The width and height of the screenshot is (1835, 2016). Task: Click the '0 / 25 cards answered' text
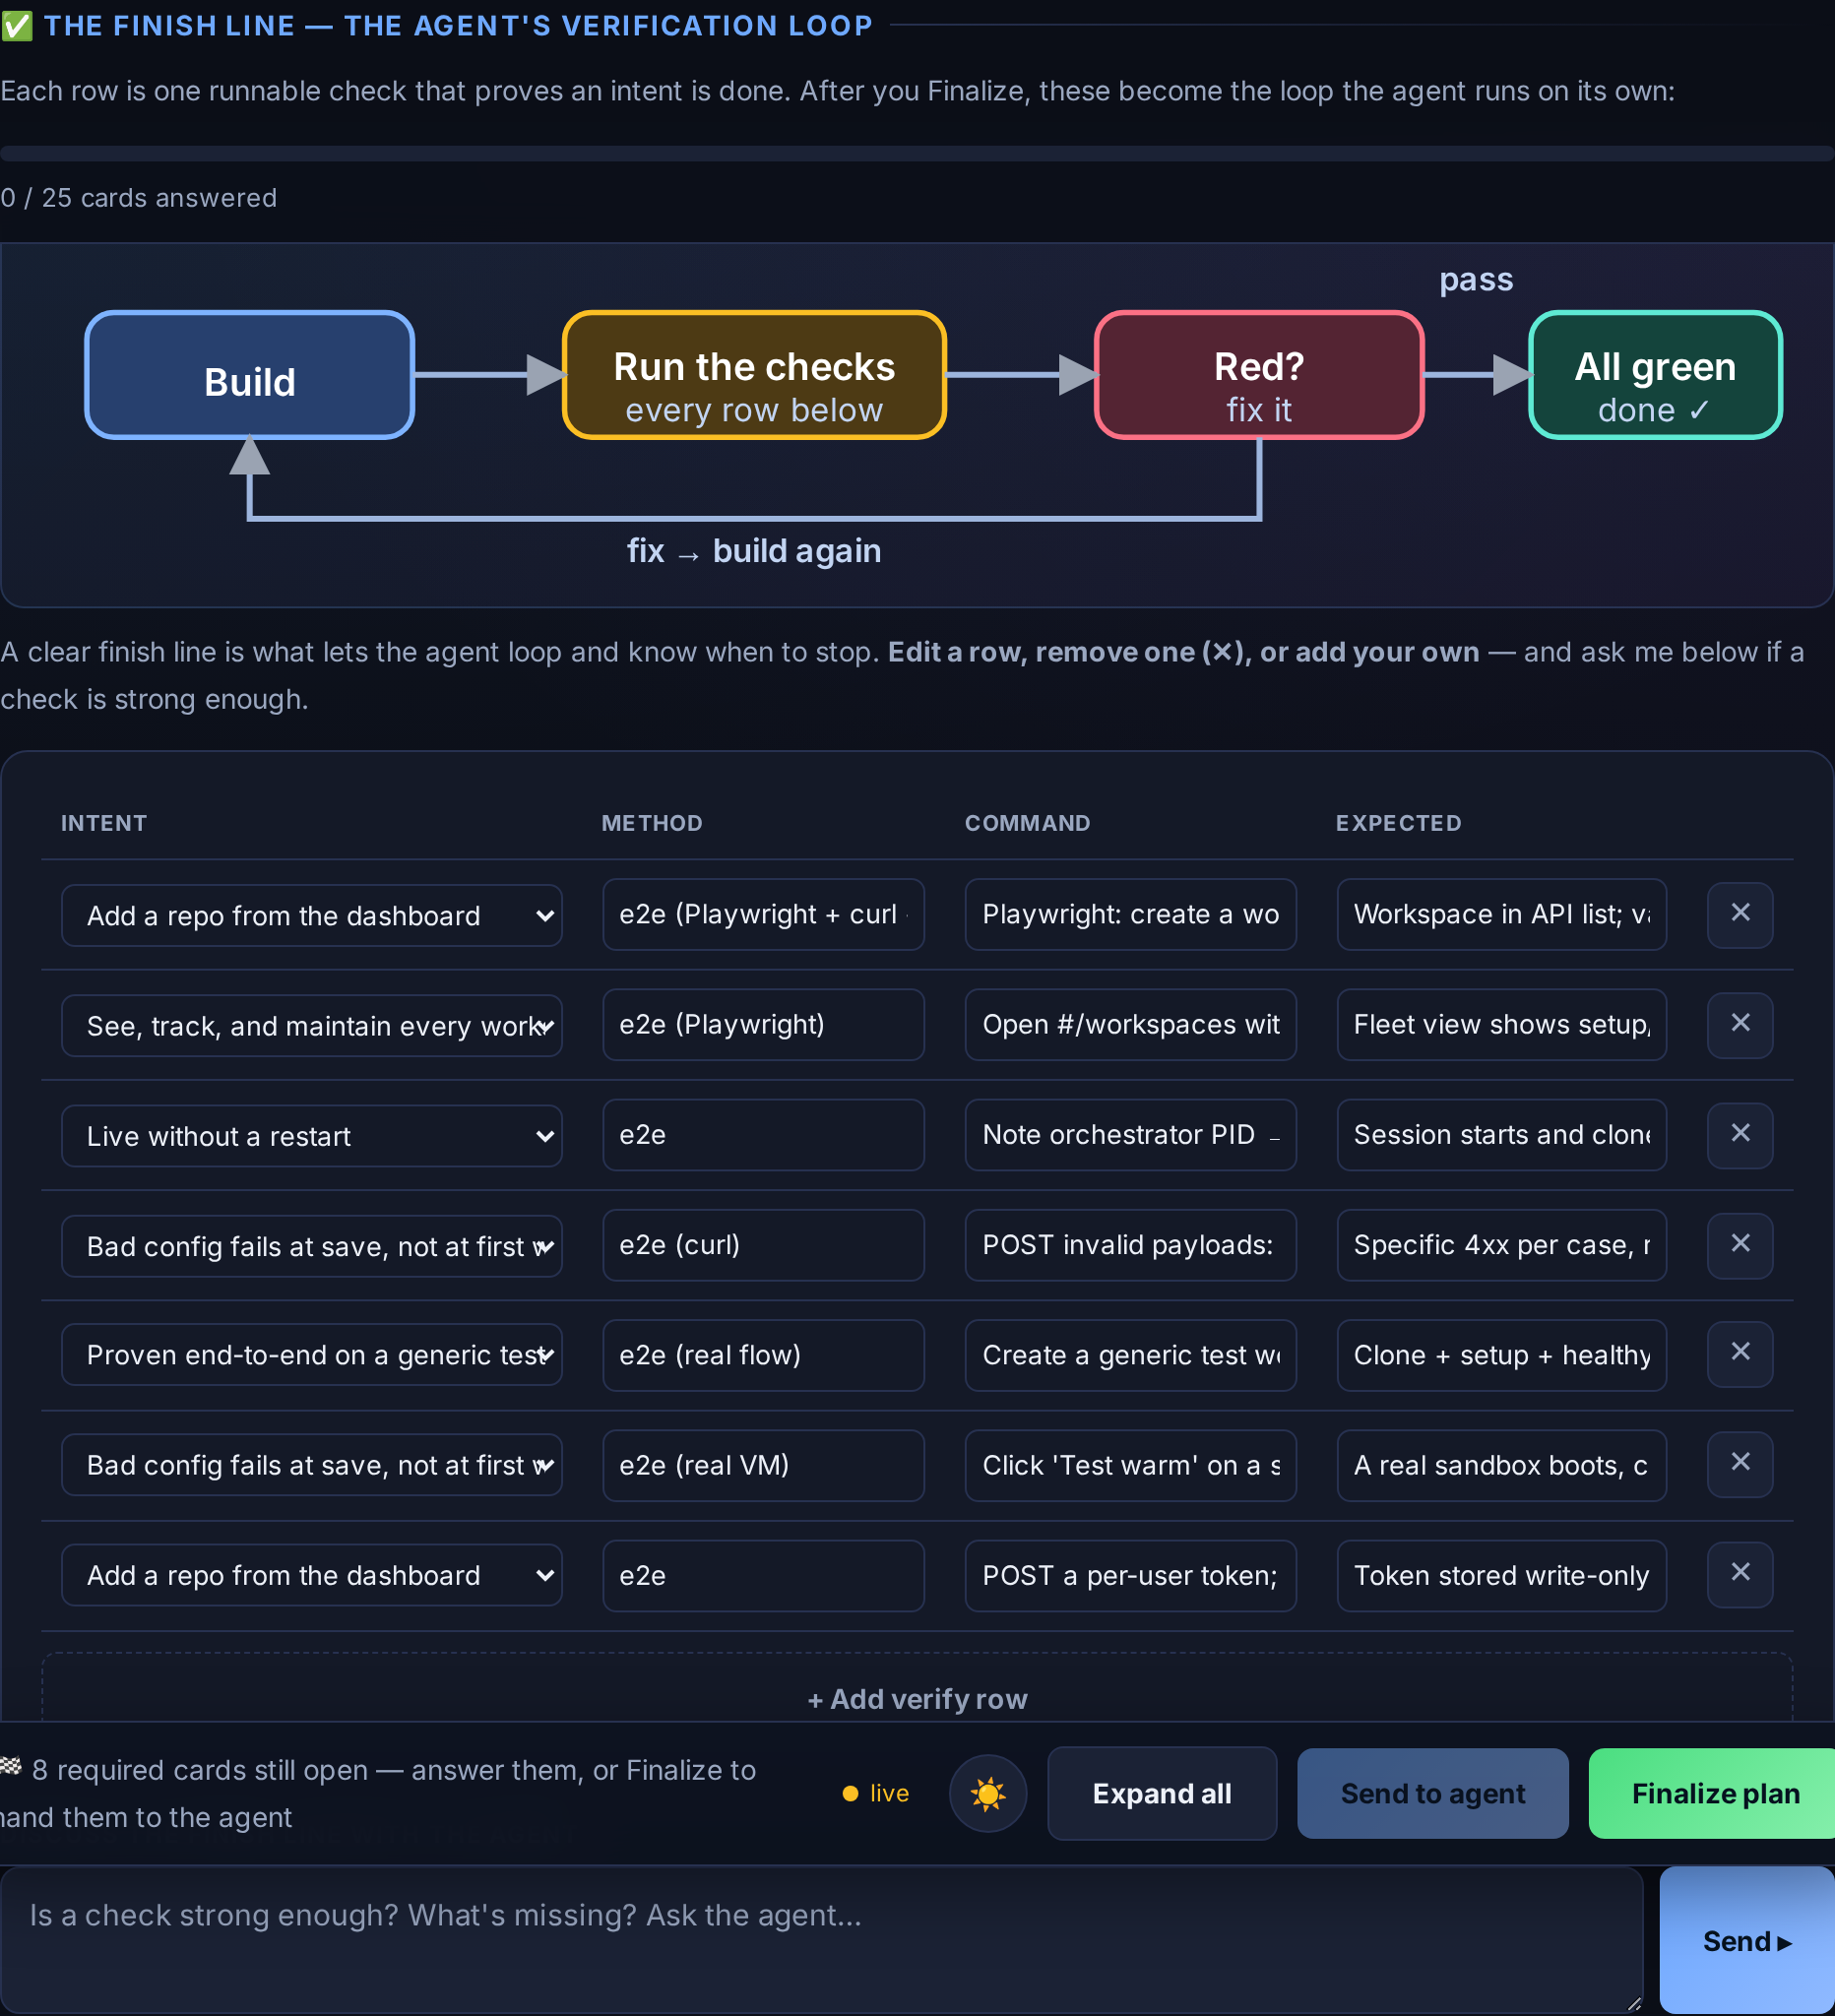139,198
